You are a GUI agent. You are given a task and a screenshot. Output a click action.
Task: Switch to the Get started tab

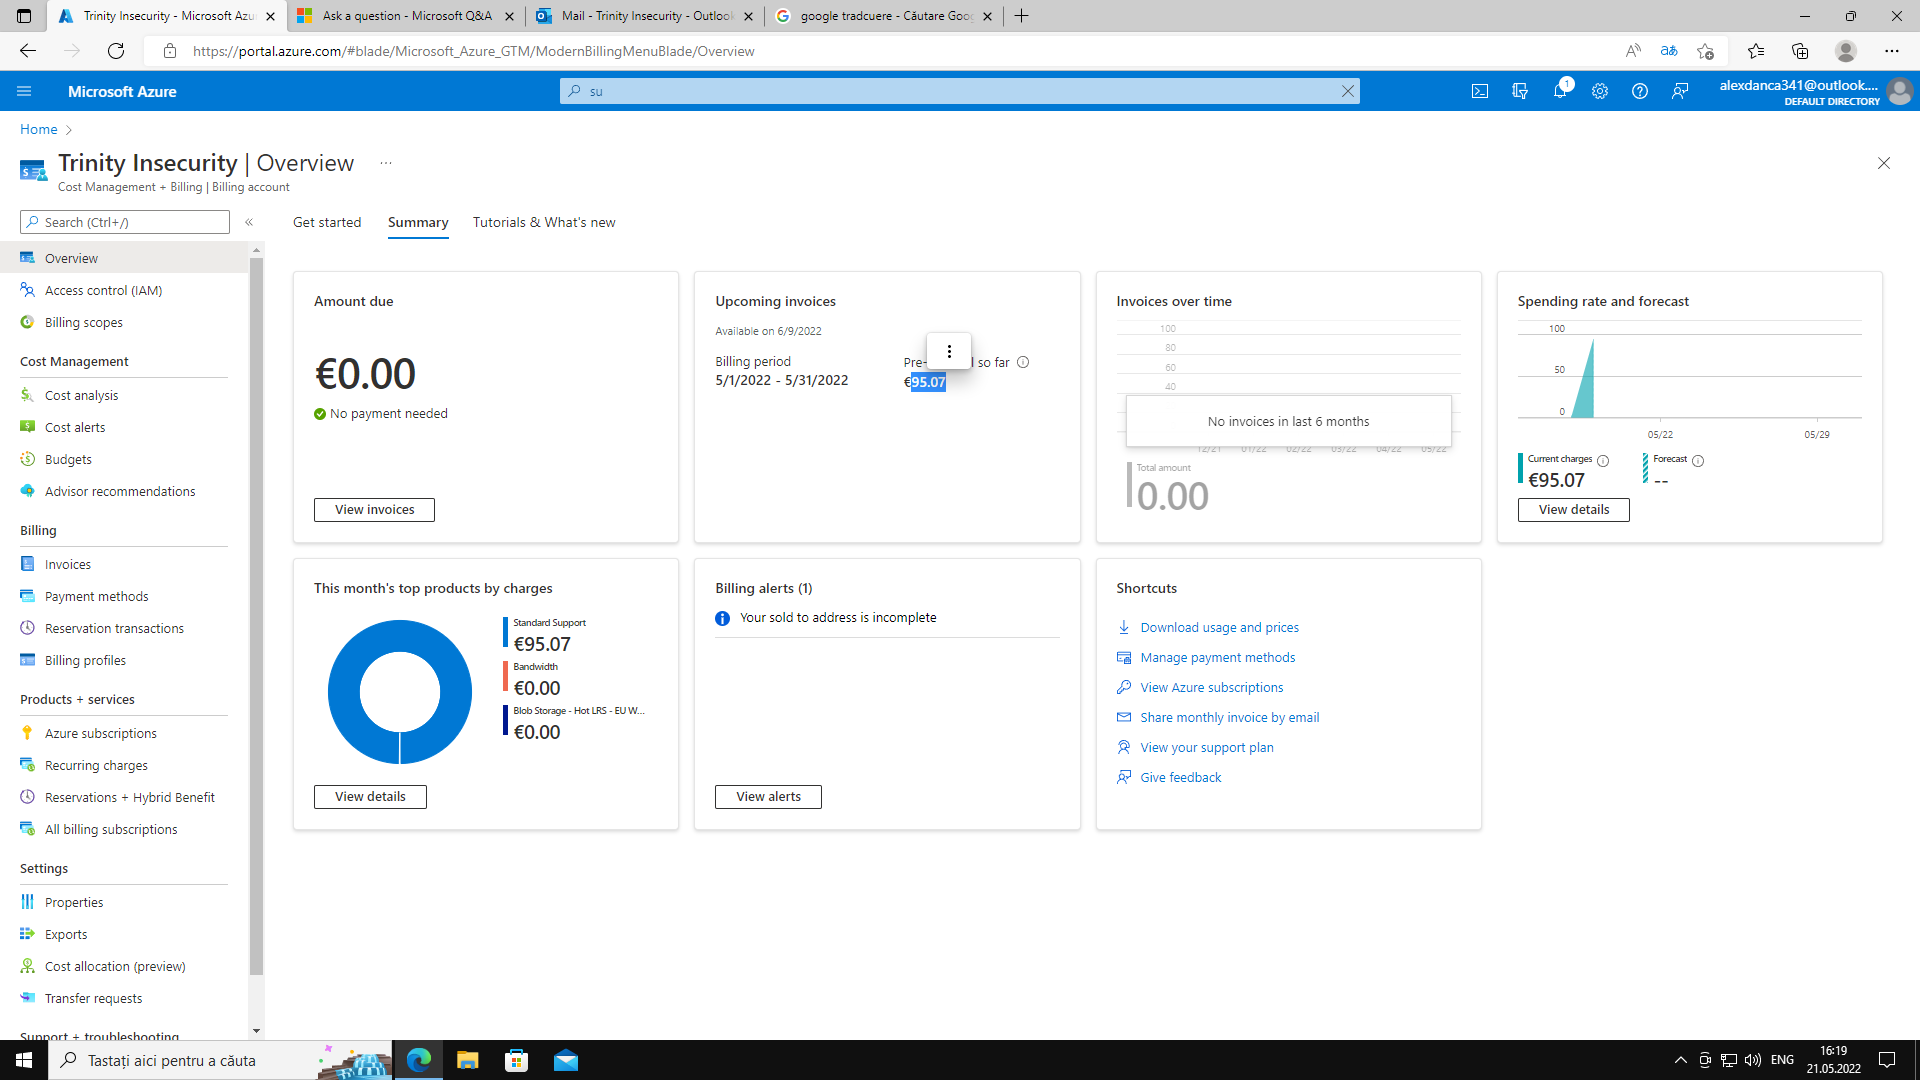(x=327, y=222)
